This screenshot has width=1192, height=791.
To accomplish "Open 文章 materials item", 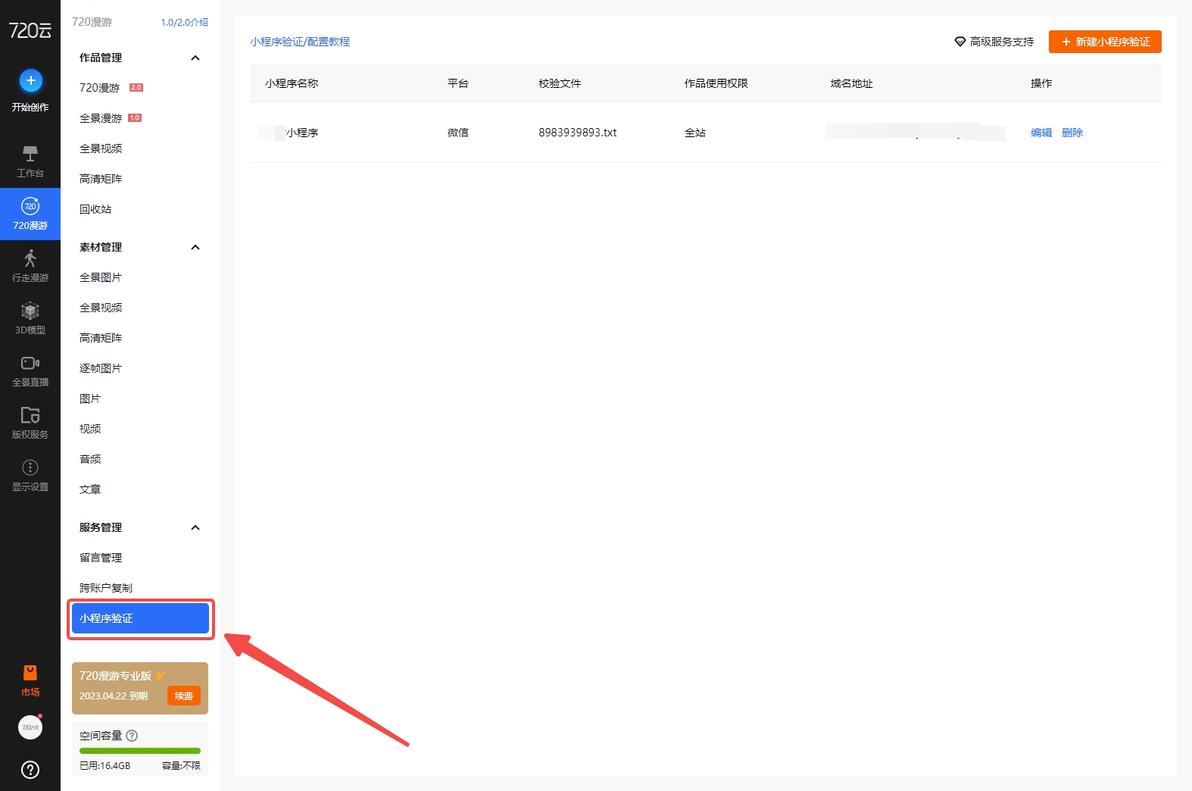I will point(90,490).
